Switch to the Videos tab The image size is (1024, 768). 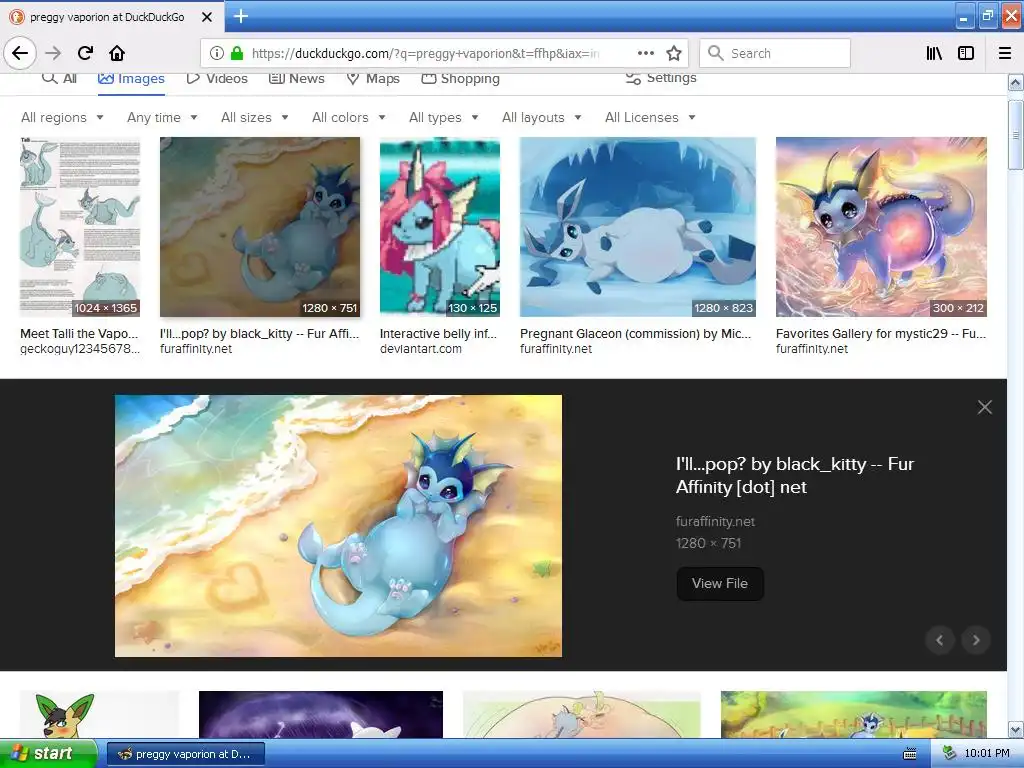click(x=217, y=78)
